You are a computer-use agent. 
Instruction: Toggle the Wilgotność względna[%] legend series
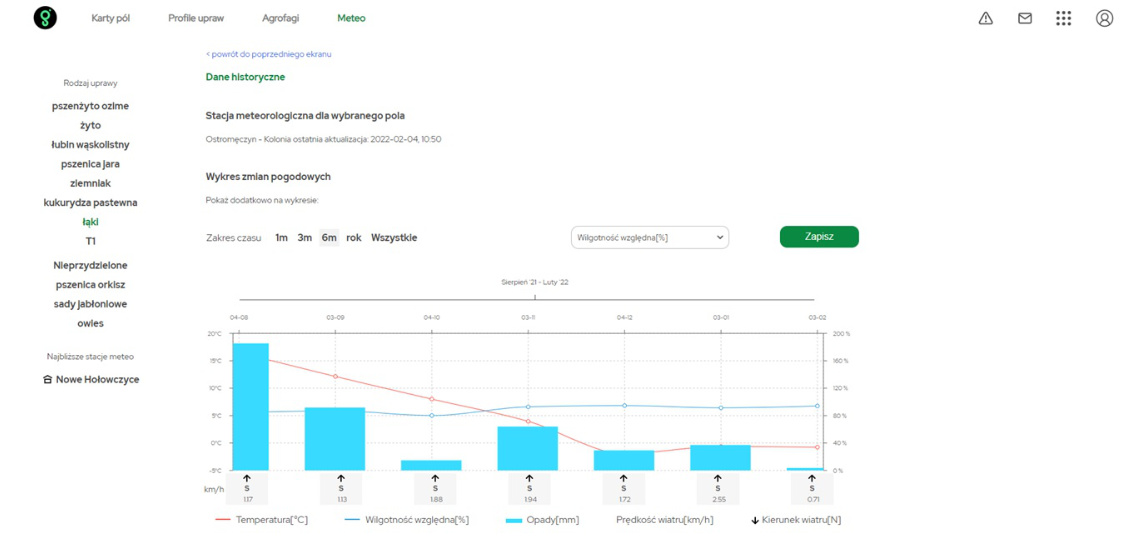click(x=406, y=520)
